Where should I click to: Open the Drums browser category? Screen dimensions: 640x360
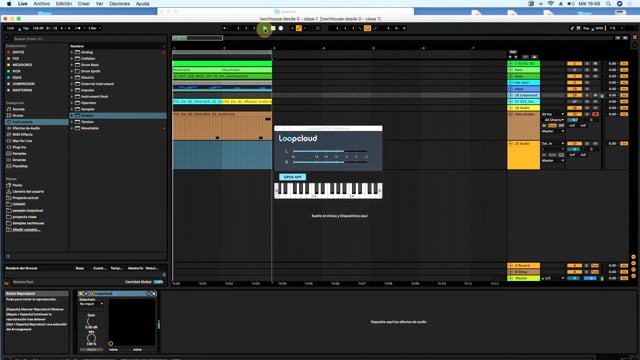[18, 116]
